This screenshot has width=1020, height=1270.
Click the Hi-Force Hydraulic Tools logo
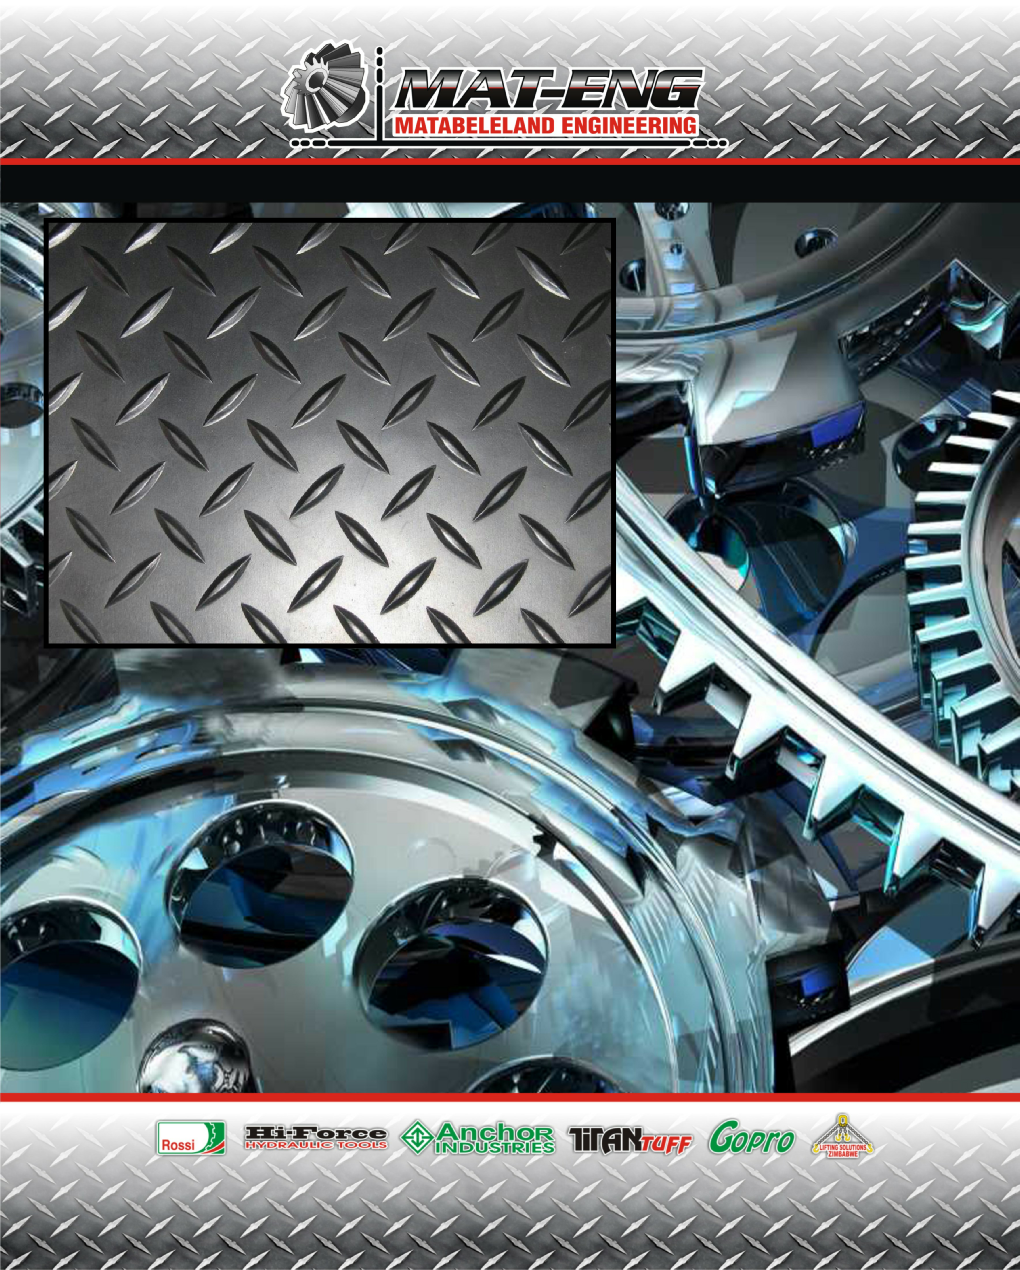[x=316, y=1138]
